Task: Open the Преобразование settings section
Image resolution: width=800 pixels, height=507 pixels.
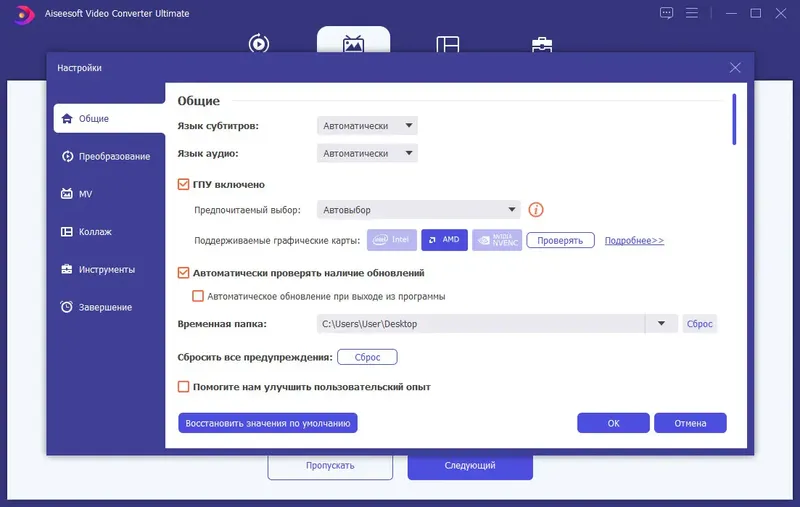Action: [x=106, y=156]
